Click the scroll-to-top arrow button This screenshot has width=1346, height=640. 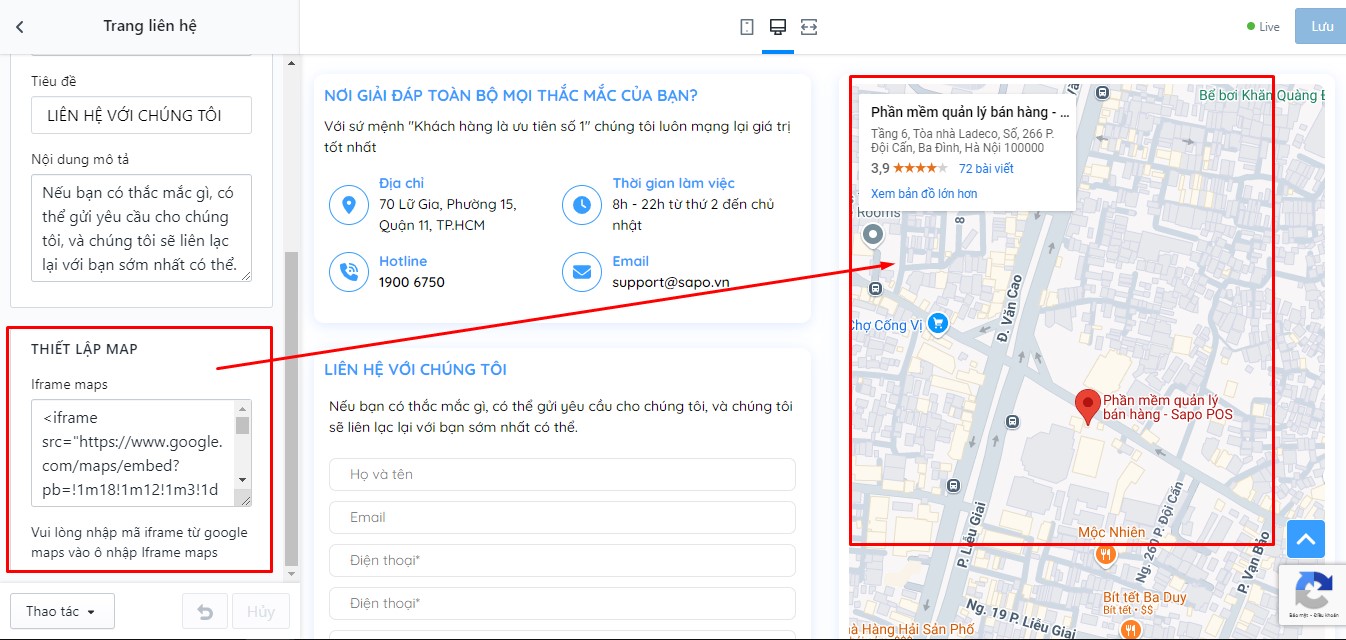(1306, 539)
